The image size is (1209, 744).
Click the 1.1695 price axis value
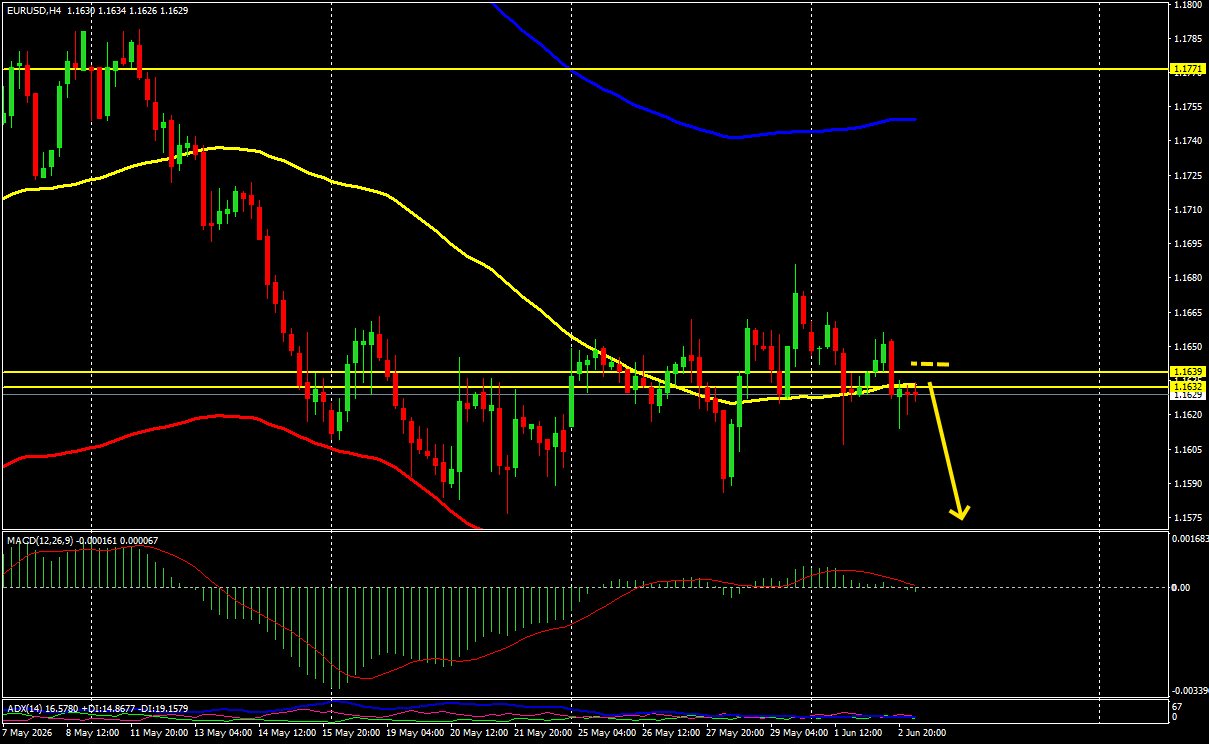tap(1189, 244)
